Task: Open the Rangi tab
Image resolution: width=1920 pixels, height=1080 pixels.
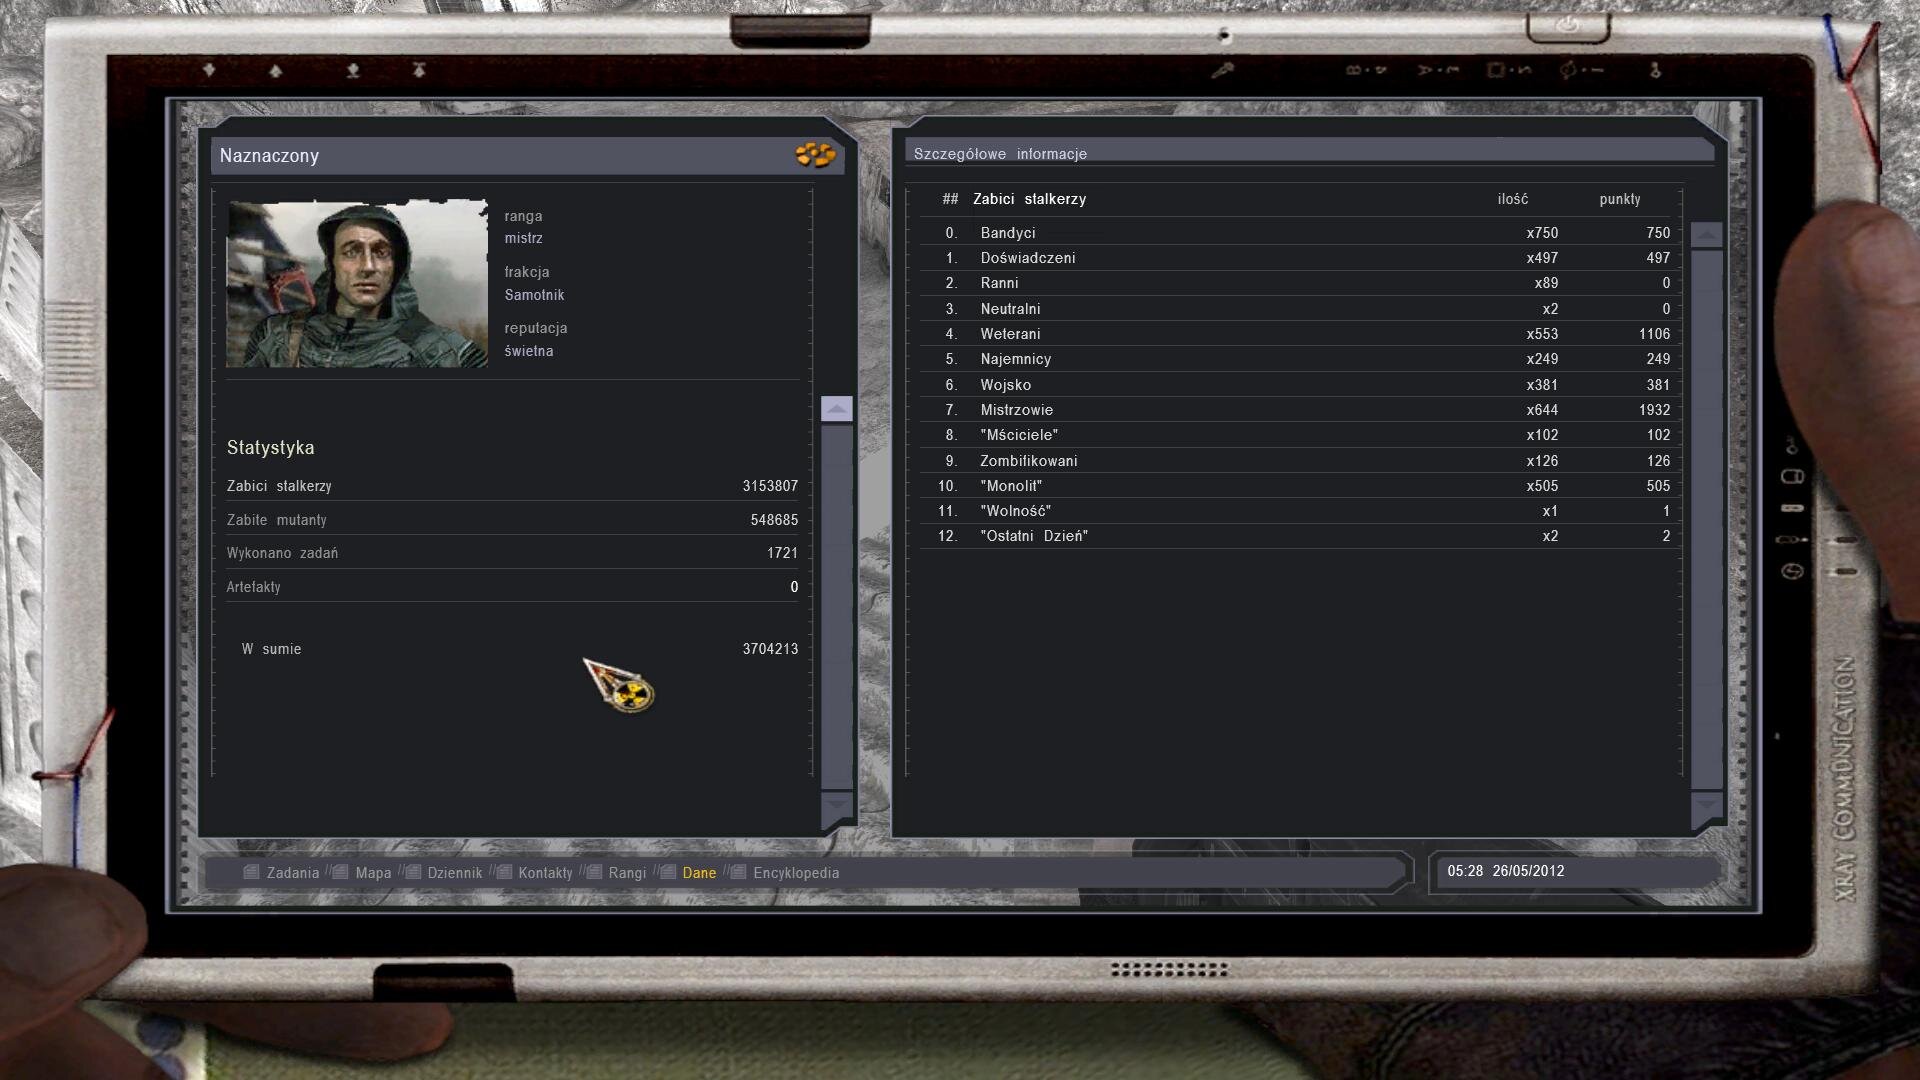Action: pos(627,873)
